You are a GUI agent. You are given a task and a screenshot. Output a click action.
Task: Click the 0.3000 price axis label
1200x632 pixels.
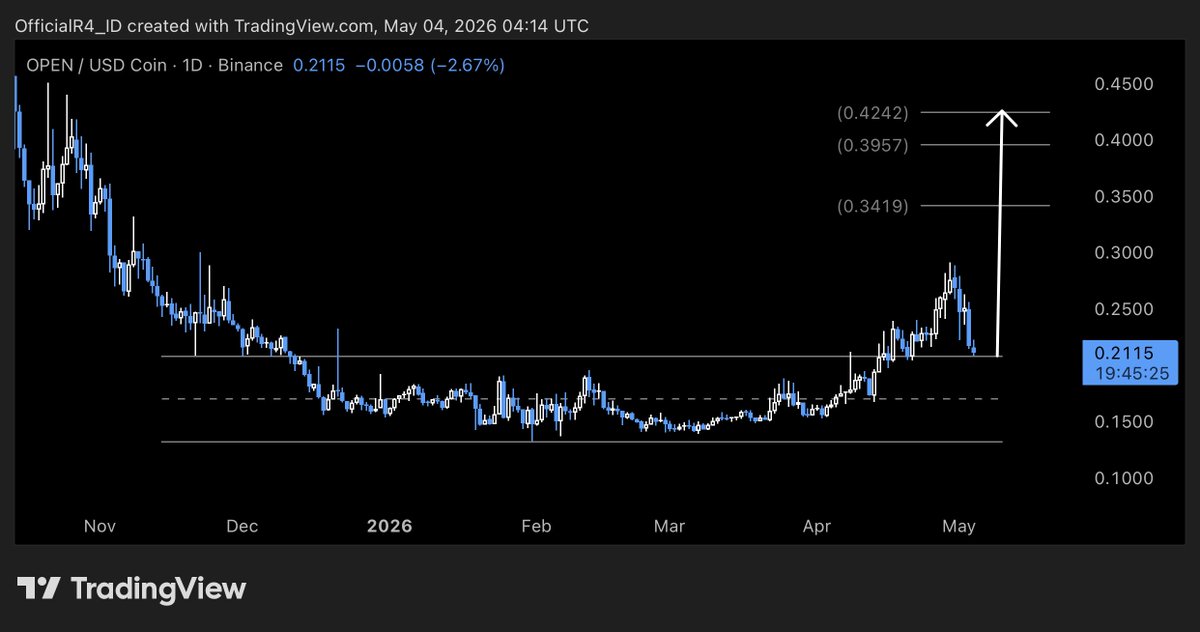[x=1124, y=253]
